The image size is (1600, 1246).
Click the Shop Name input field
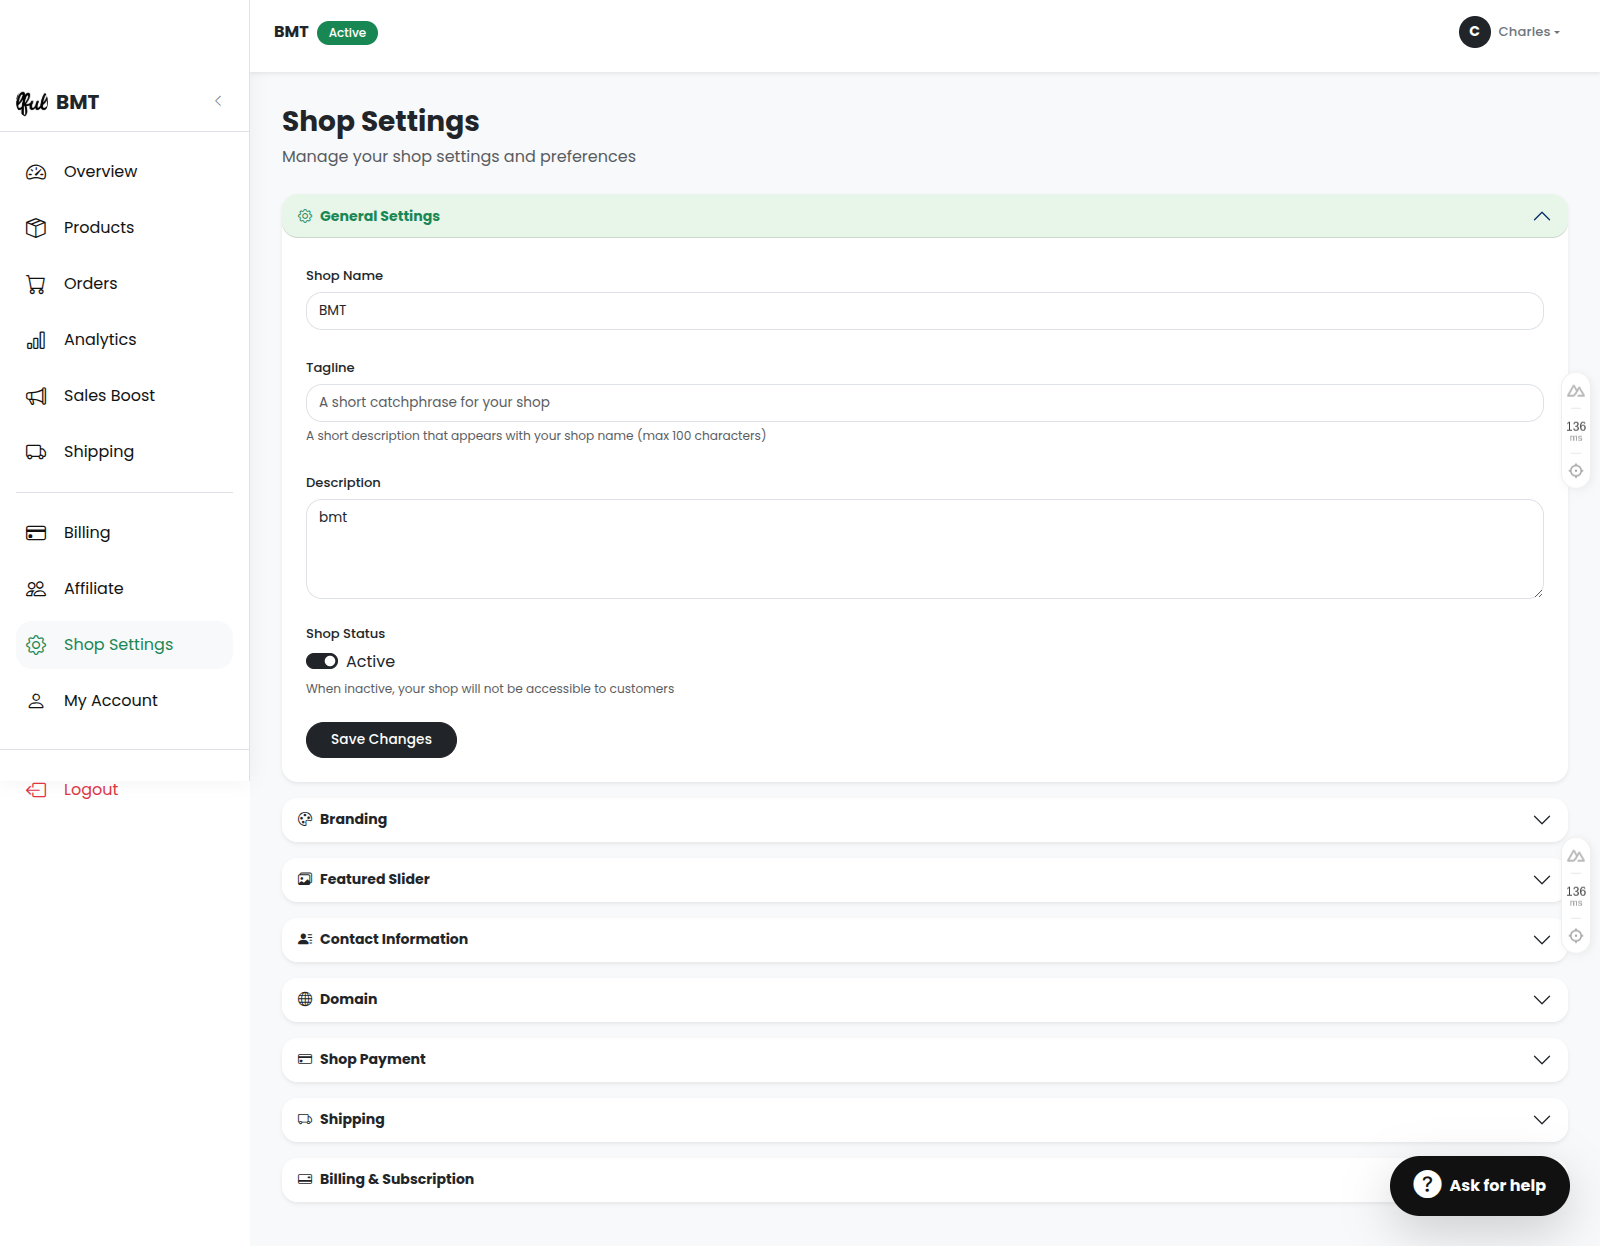[925, 311]
